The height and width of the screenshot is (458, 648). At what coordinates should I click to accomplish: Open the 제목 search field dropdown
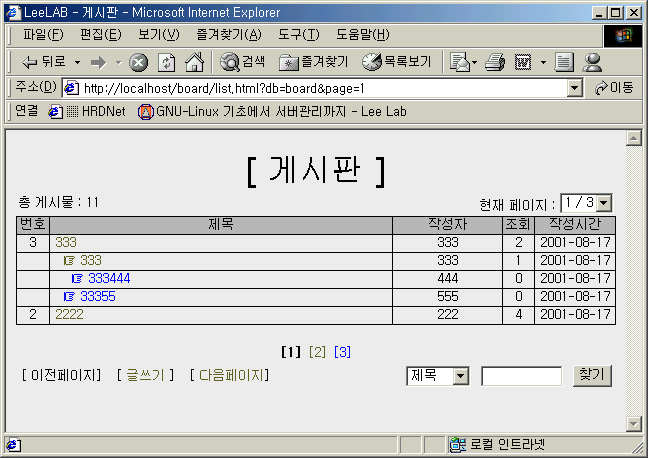pyautogui.click(x=460, y=376)
